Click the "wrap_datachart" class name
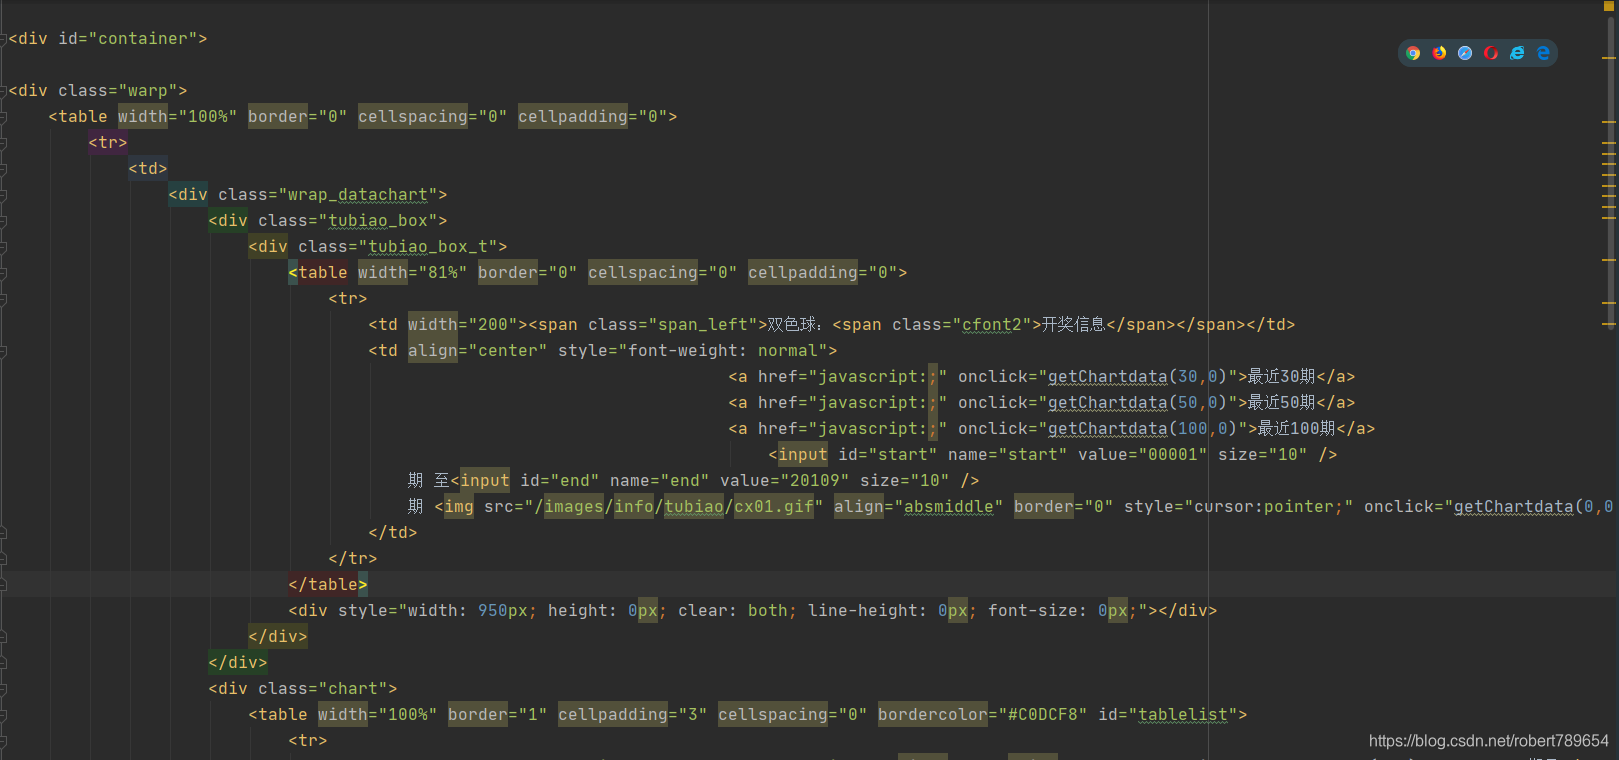The width and height of the screenshot is (1619, 760). (x=358, y=195)
